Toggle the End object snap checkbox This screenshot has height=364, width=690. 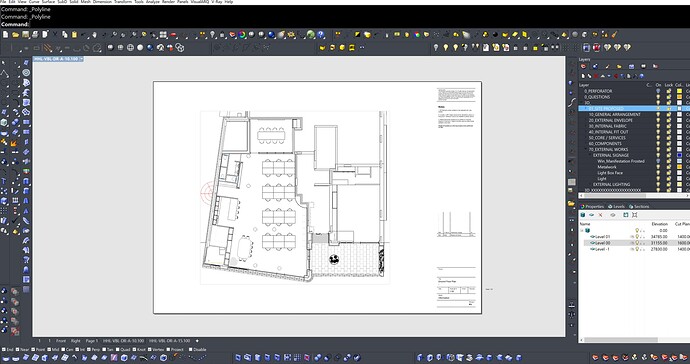(x=4, y=349)
